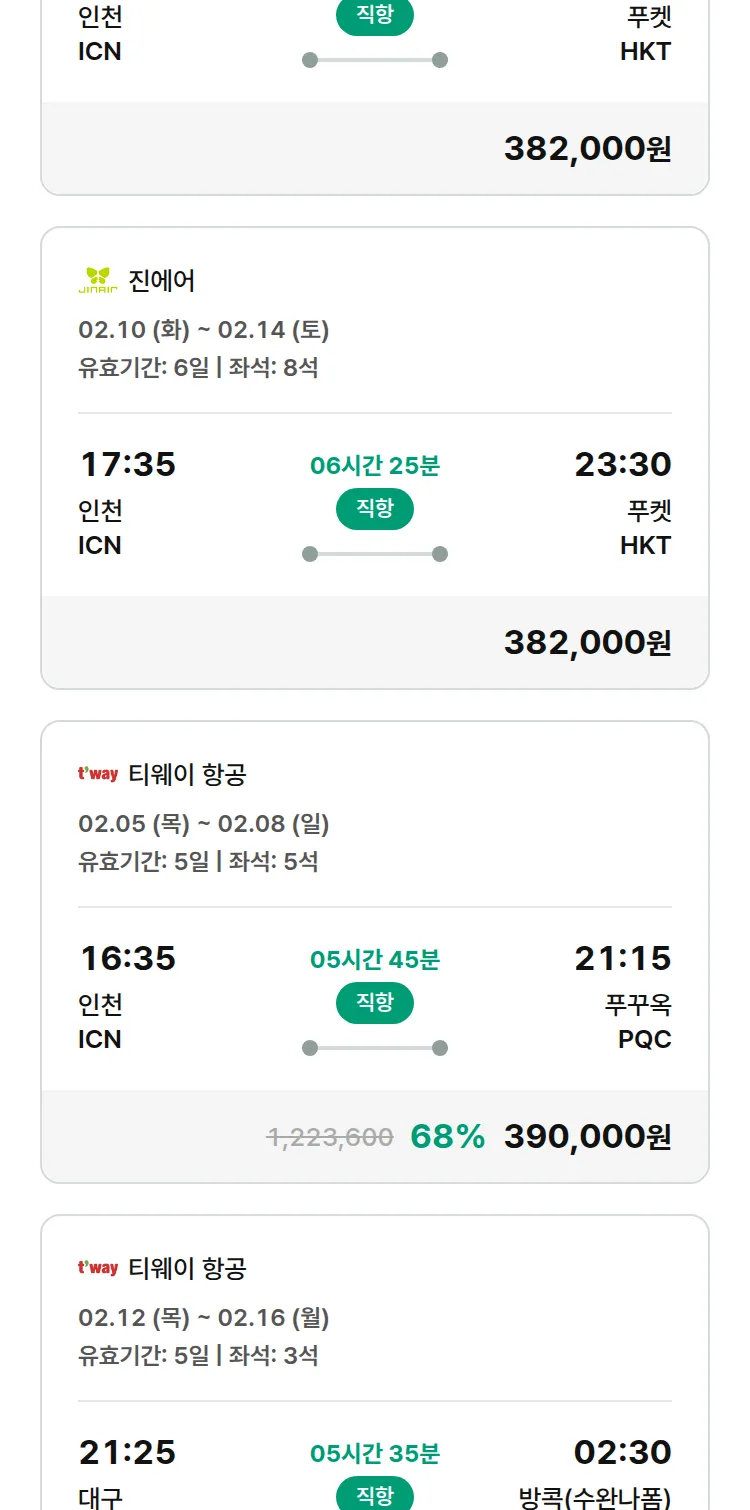The image size is (750, 1510).
Task: Click the 02.12 (목) ~ 02.16 (월) dates
Action: point(204,1318)
